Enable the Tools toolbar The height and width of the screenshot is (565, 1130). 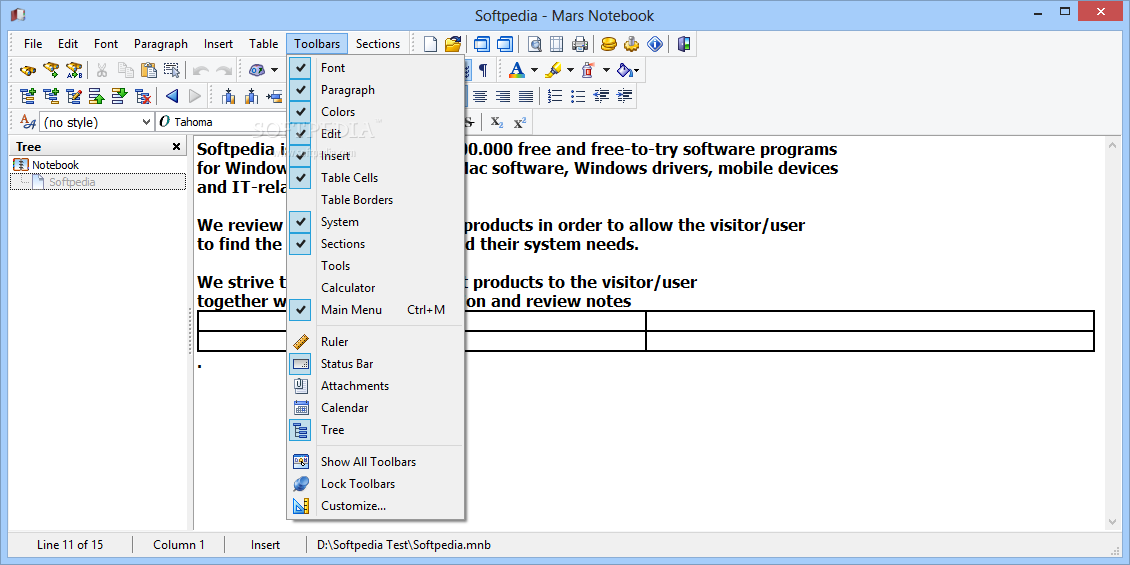point(375,266)
